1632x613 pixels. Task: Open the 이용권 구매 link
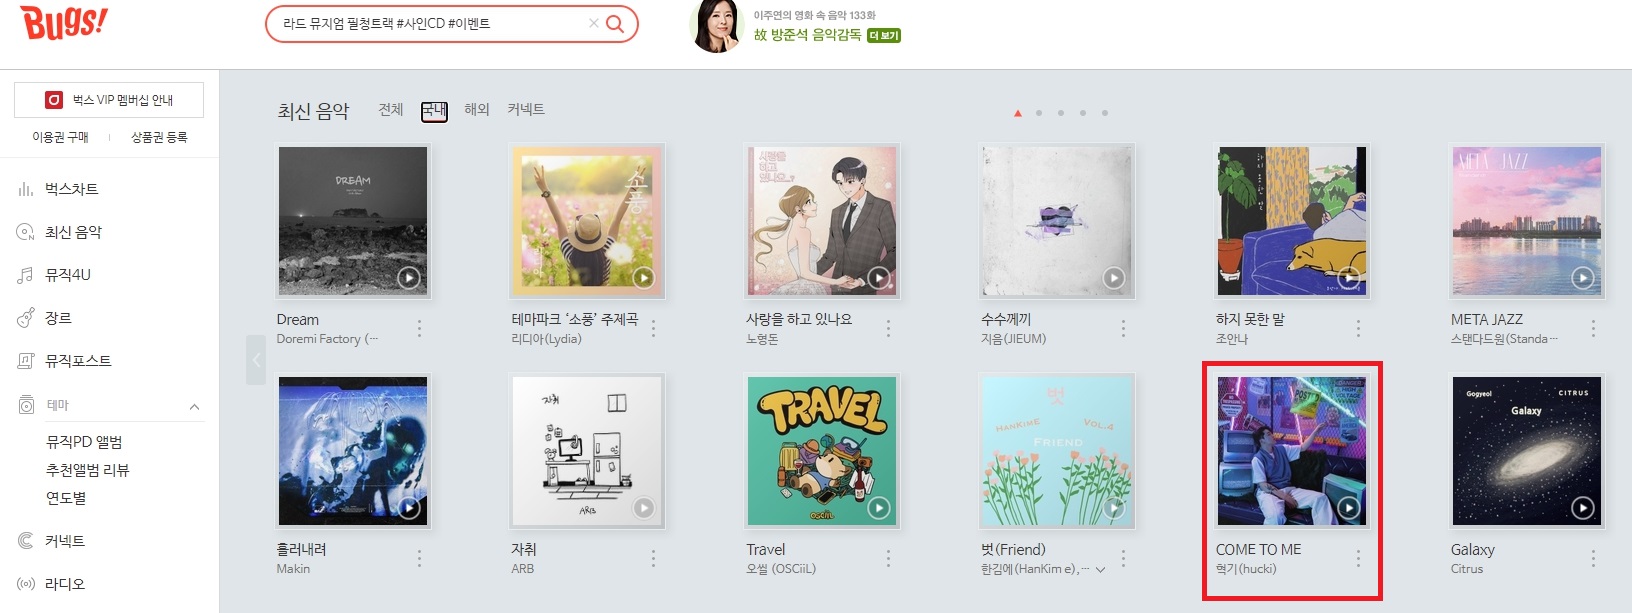coord(60,137)
